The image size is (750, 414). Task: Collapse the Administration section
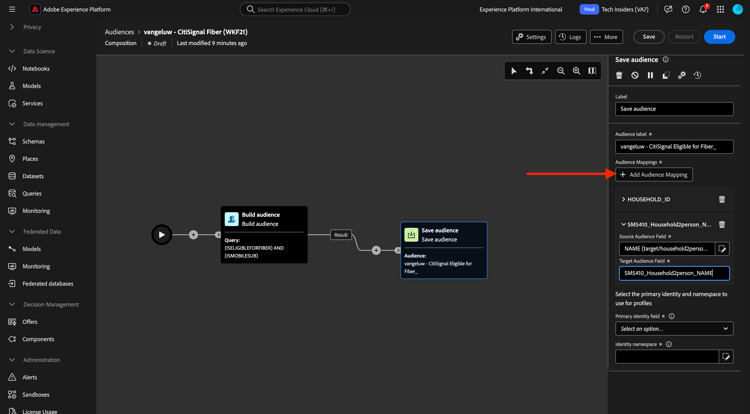tap(12, 360)
